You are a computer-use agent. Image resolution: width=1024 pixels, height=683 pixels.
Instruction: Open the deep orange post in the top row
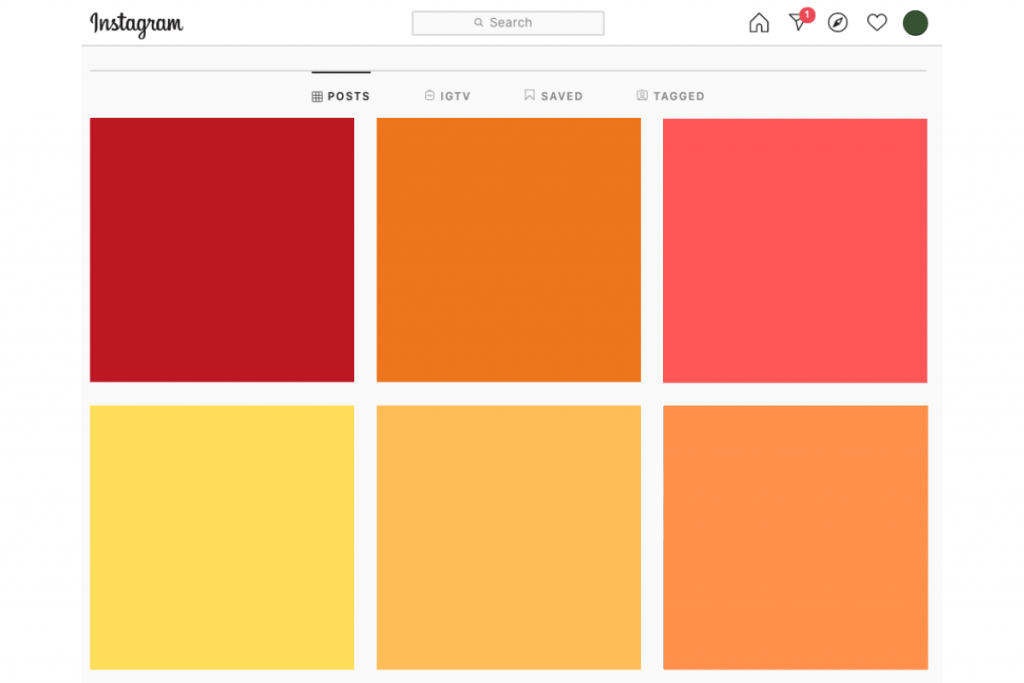click(x=509, y=250)
